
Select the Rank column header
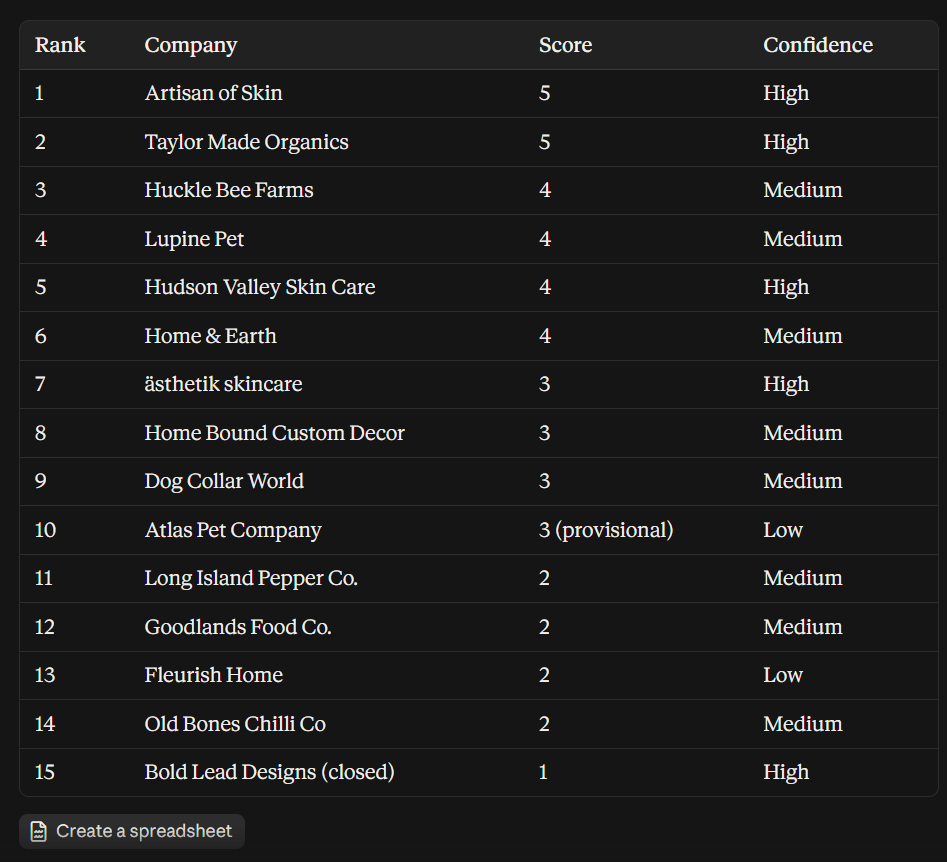click(x=60, y=45)
